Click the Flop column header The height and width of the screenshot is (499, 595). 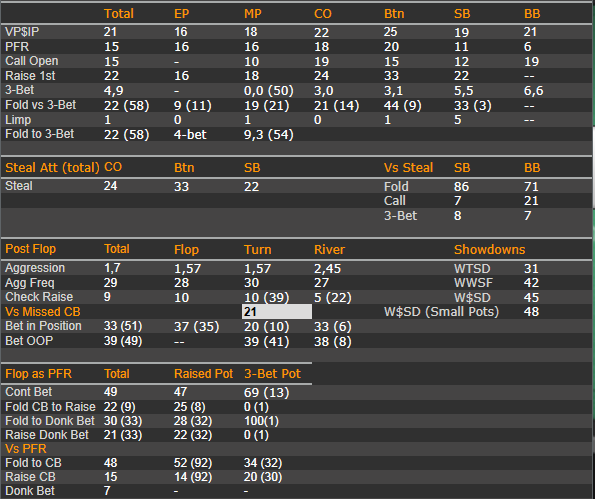pos(186,250)
